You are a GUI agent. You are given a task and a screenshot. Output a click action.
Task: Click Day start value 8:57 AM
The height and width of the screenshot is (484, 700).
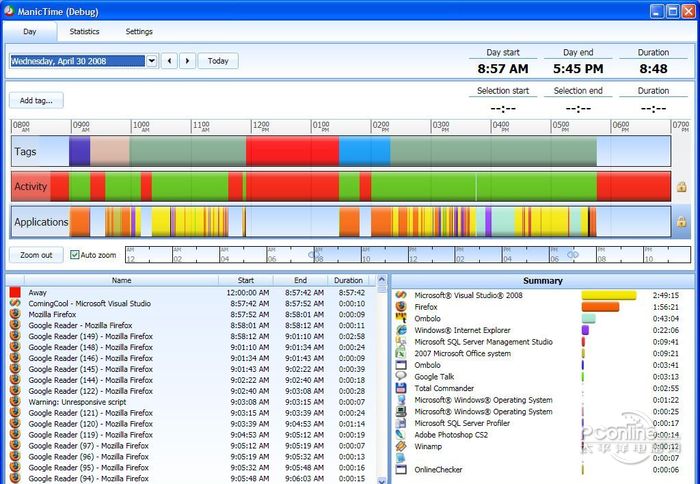[x=503, y=69]
